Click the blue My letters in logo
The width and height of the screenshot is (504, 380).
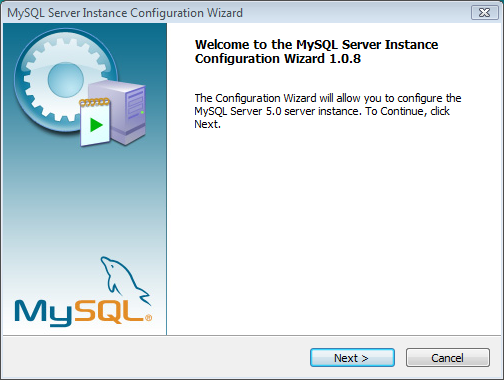(x=43, y=313)
